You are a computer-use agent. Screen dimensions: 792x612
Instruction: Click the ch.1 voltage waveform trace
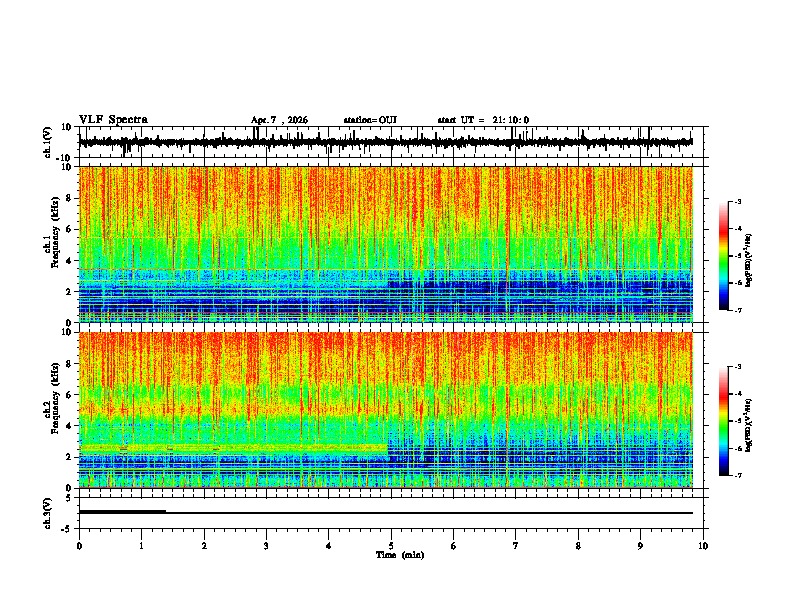point(385,142)
